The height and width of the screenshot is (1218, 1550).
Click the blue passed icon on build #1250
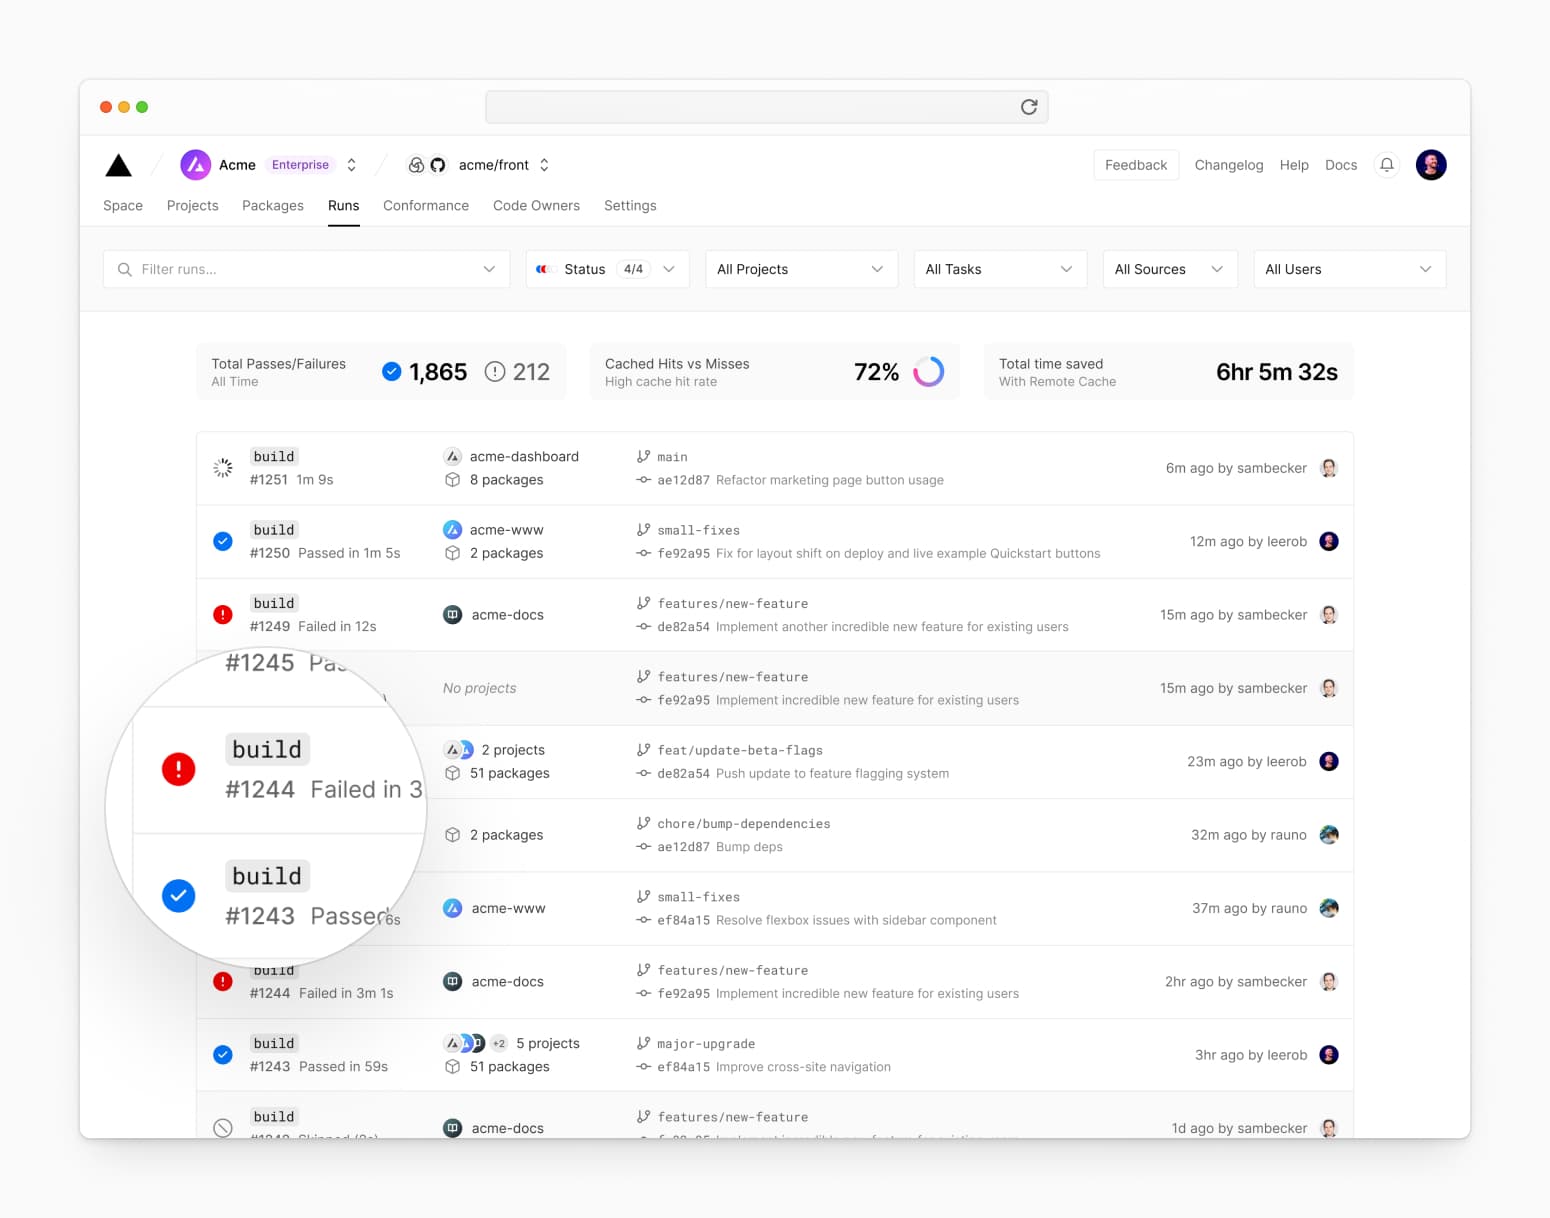223,541
